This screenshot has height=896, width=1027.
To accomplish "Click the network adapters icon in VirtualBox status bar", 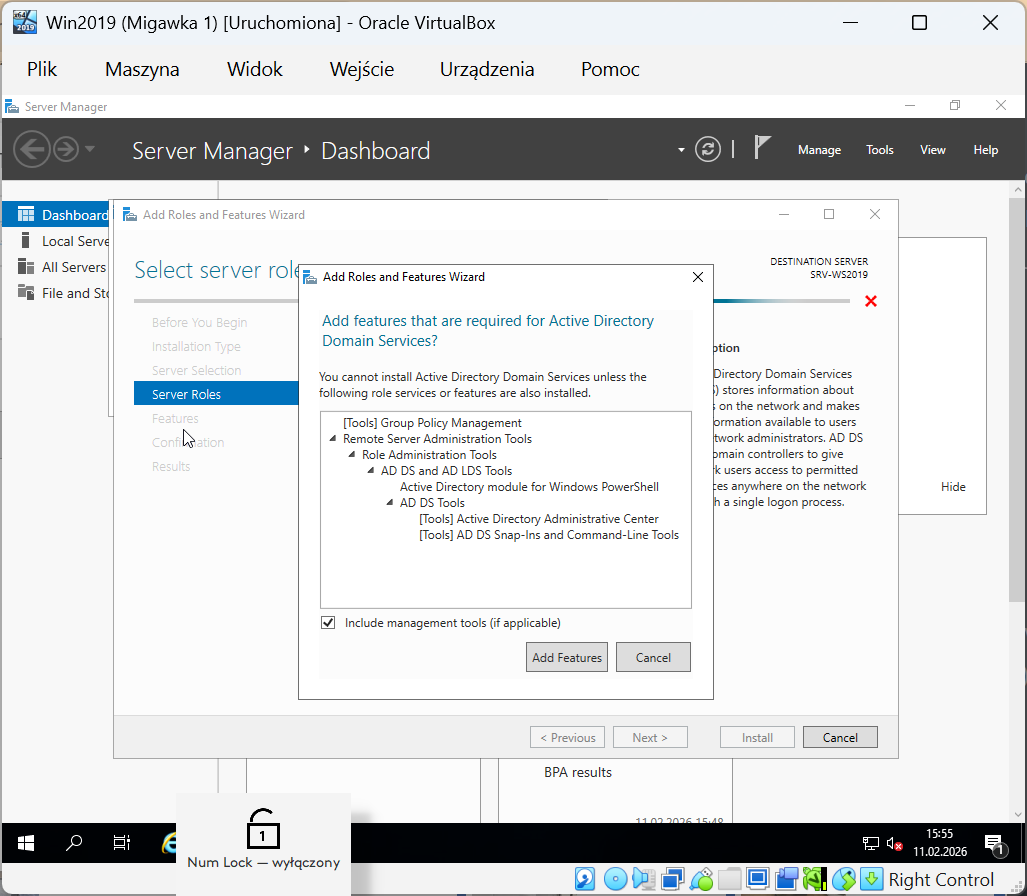I will coord(670,879).
